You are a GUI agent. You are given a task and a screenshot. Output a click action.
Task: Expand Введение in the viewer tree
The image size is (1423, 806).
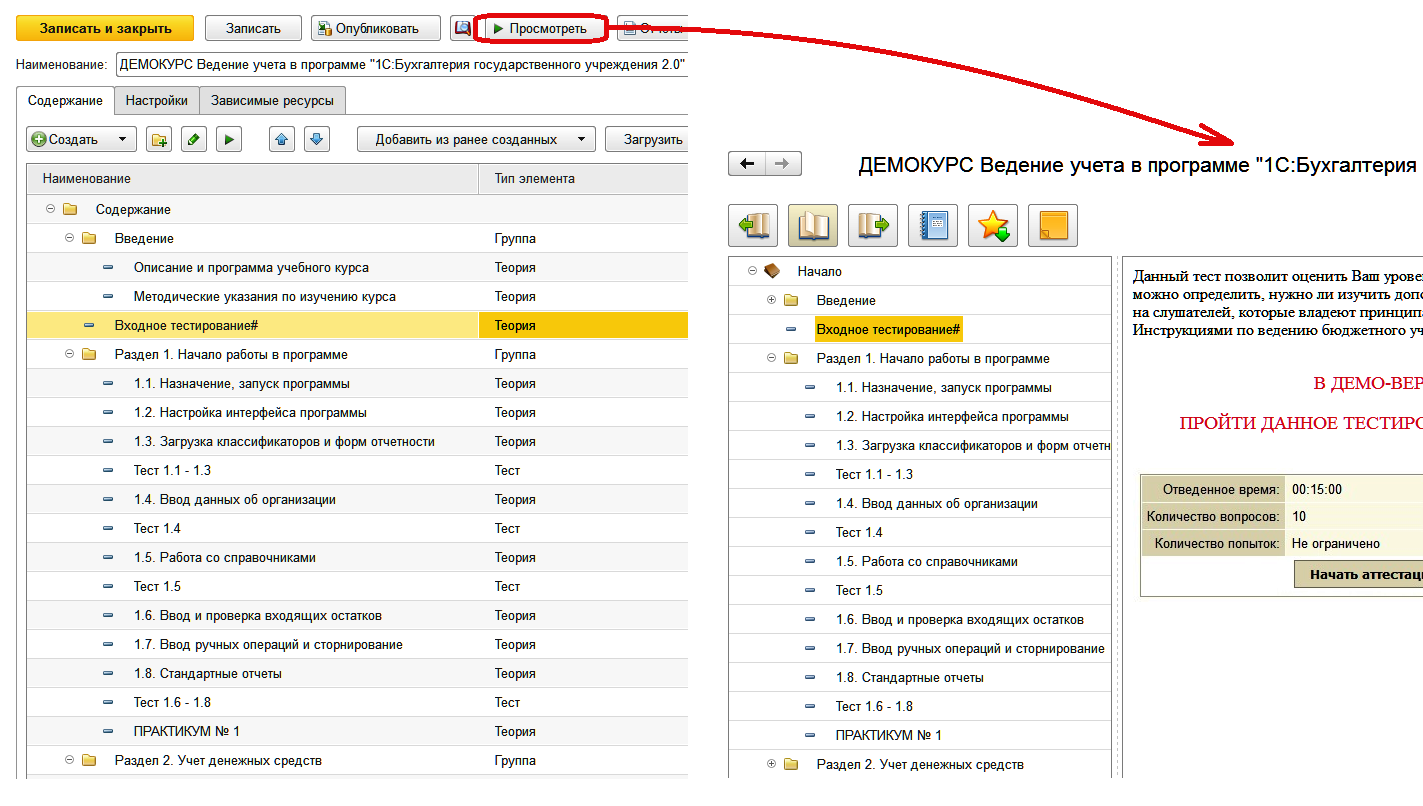[771, 300]
